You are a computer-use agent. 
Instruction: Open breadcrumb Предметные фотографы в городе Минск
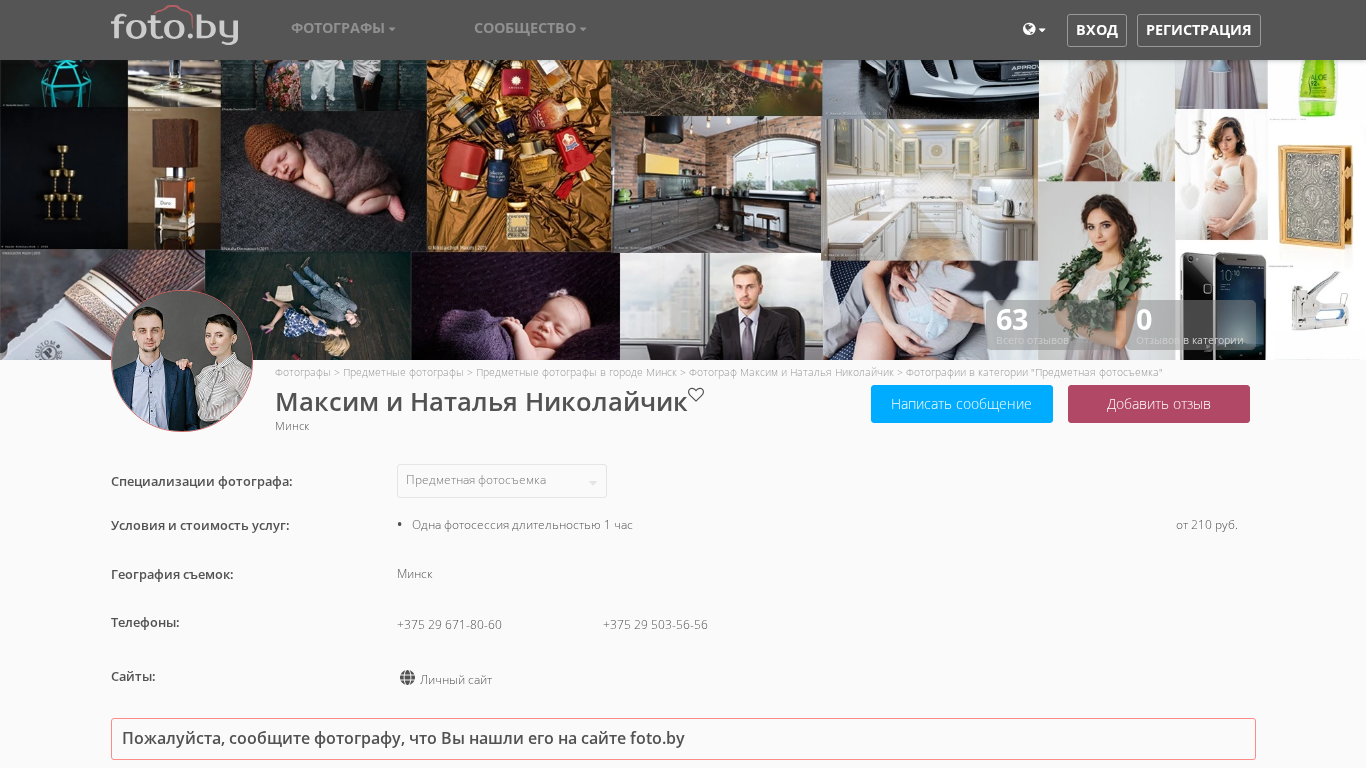coord(576,372)
